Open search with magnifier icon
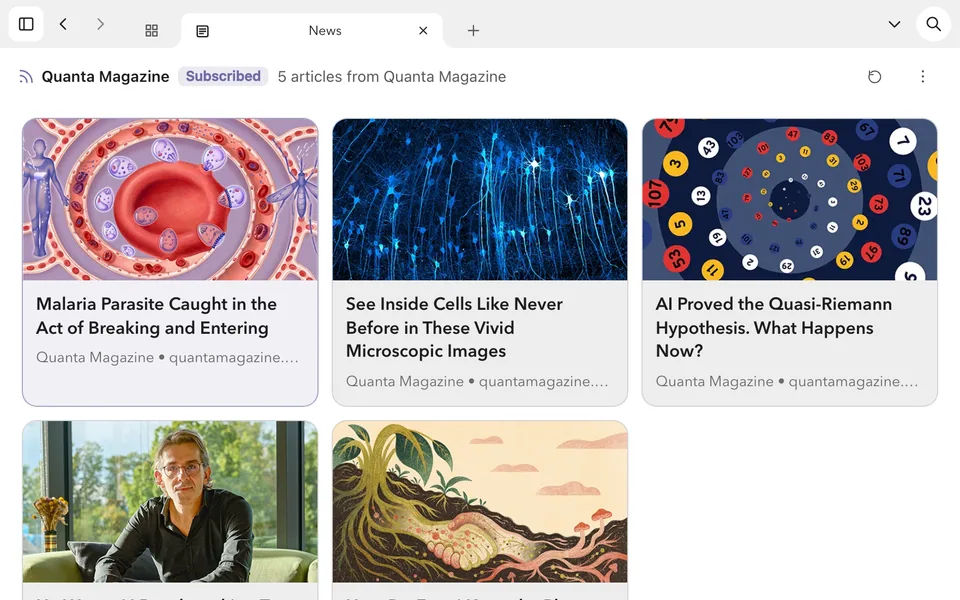 (934, 24)
